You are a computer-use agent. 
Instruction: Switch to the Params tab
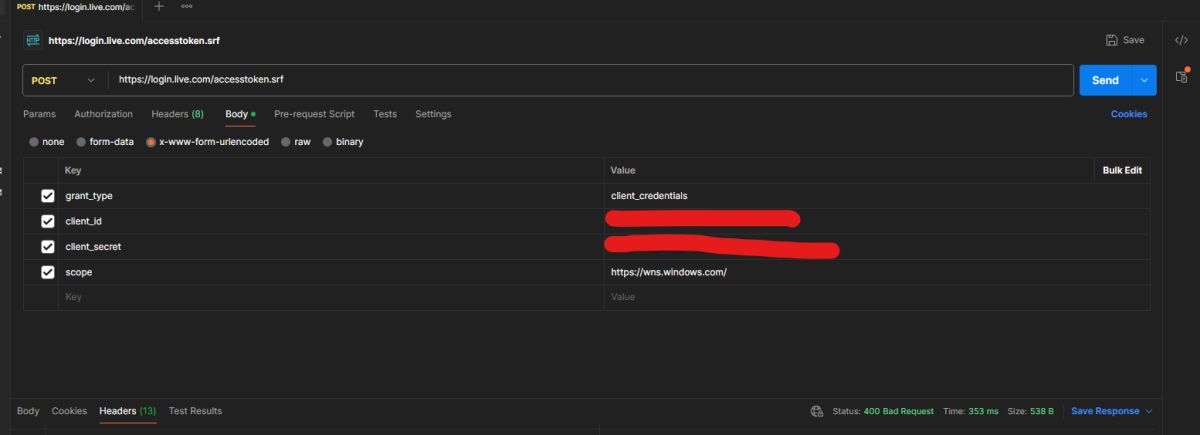(39, 114)
